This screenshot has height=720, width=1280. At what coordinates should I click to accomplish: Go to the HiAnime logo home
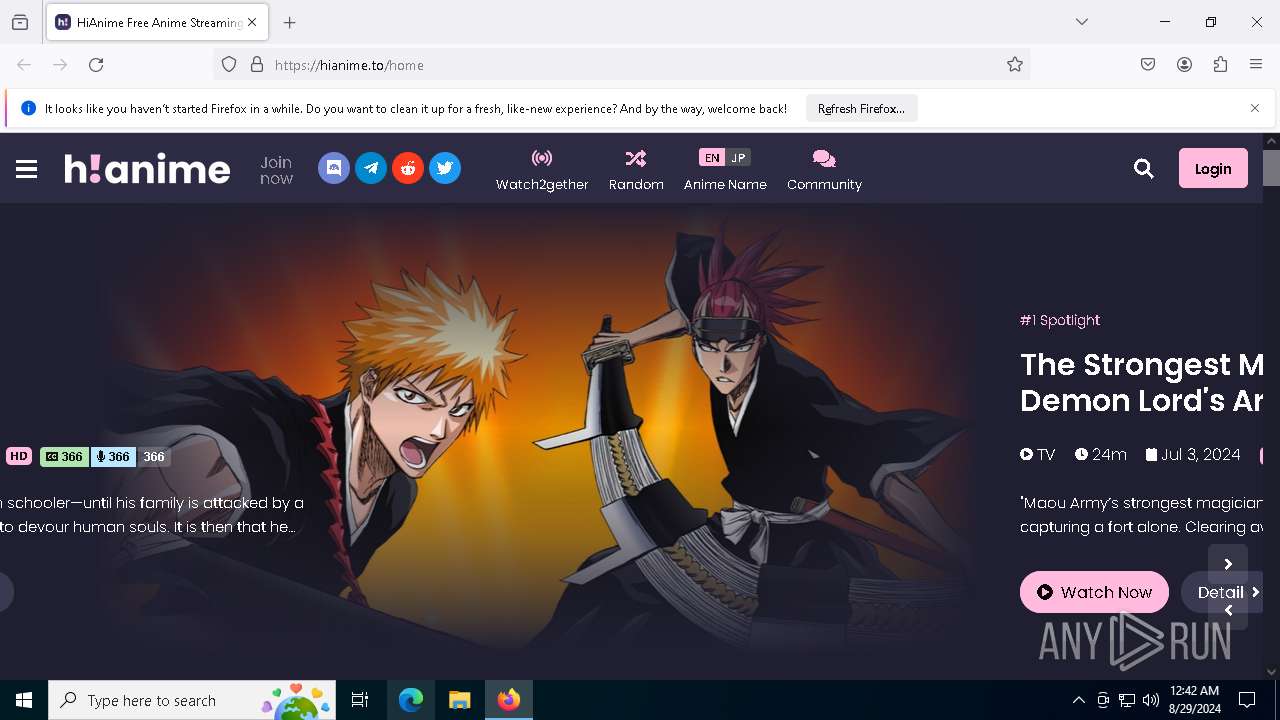[x=147, y=169]
